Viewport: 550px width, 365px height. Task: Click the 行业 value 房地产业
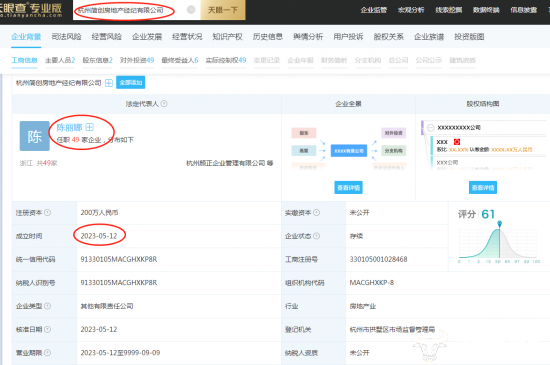[x=363, y=306]
